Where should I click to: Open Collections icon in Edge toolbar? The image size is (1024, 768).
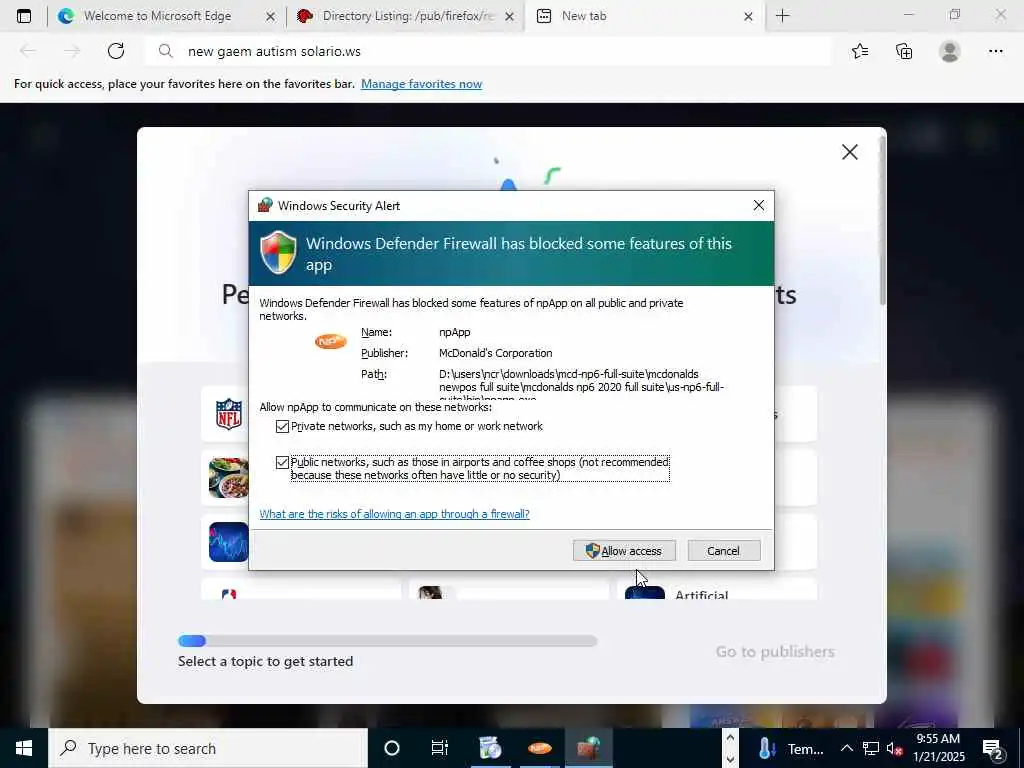[904, 51]
